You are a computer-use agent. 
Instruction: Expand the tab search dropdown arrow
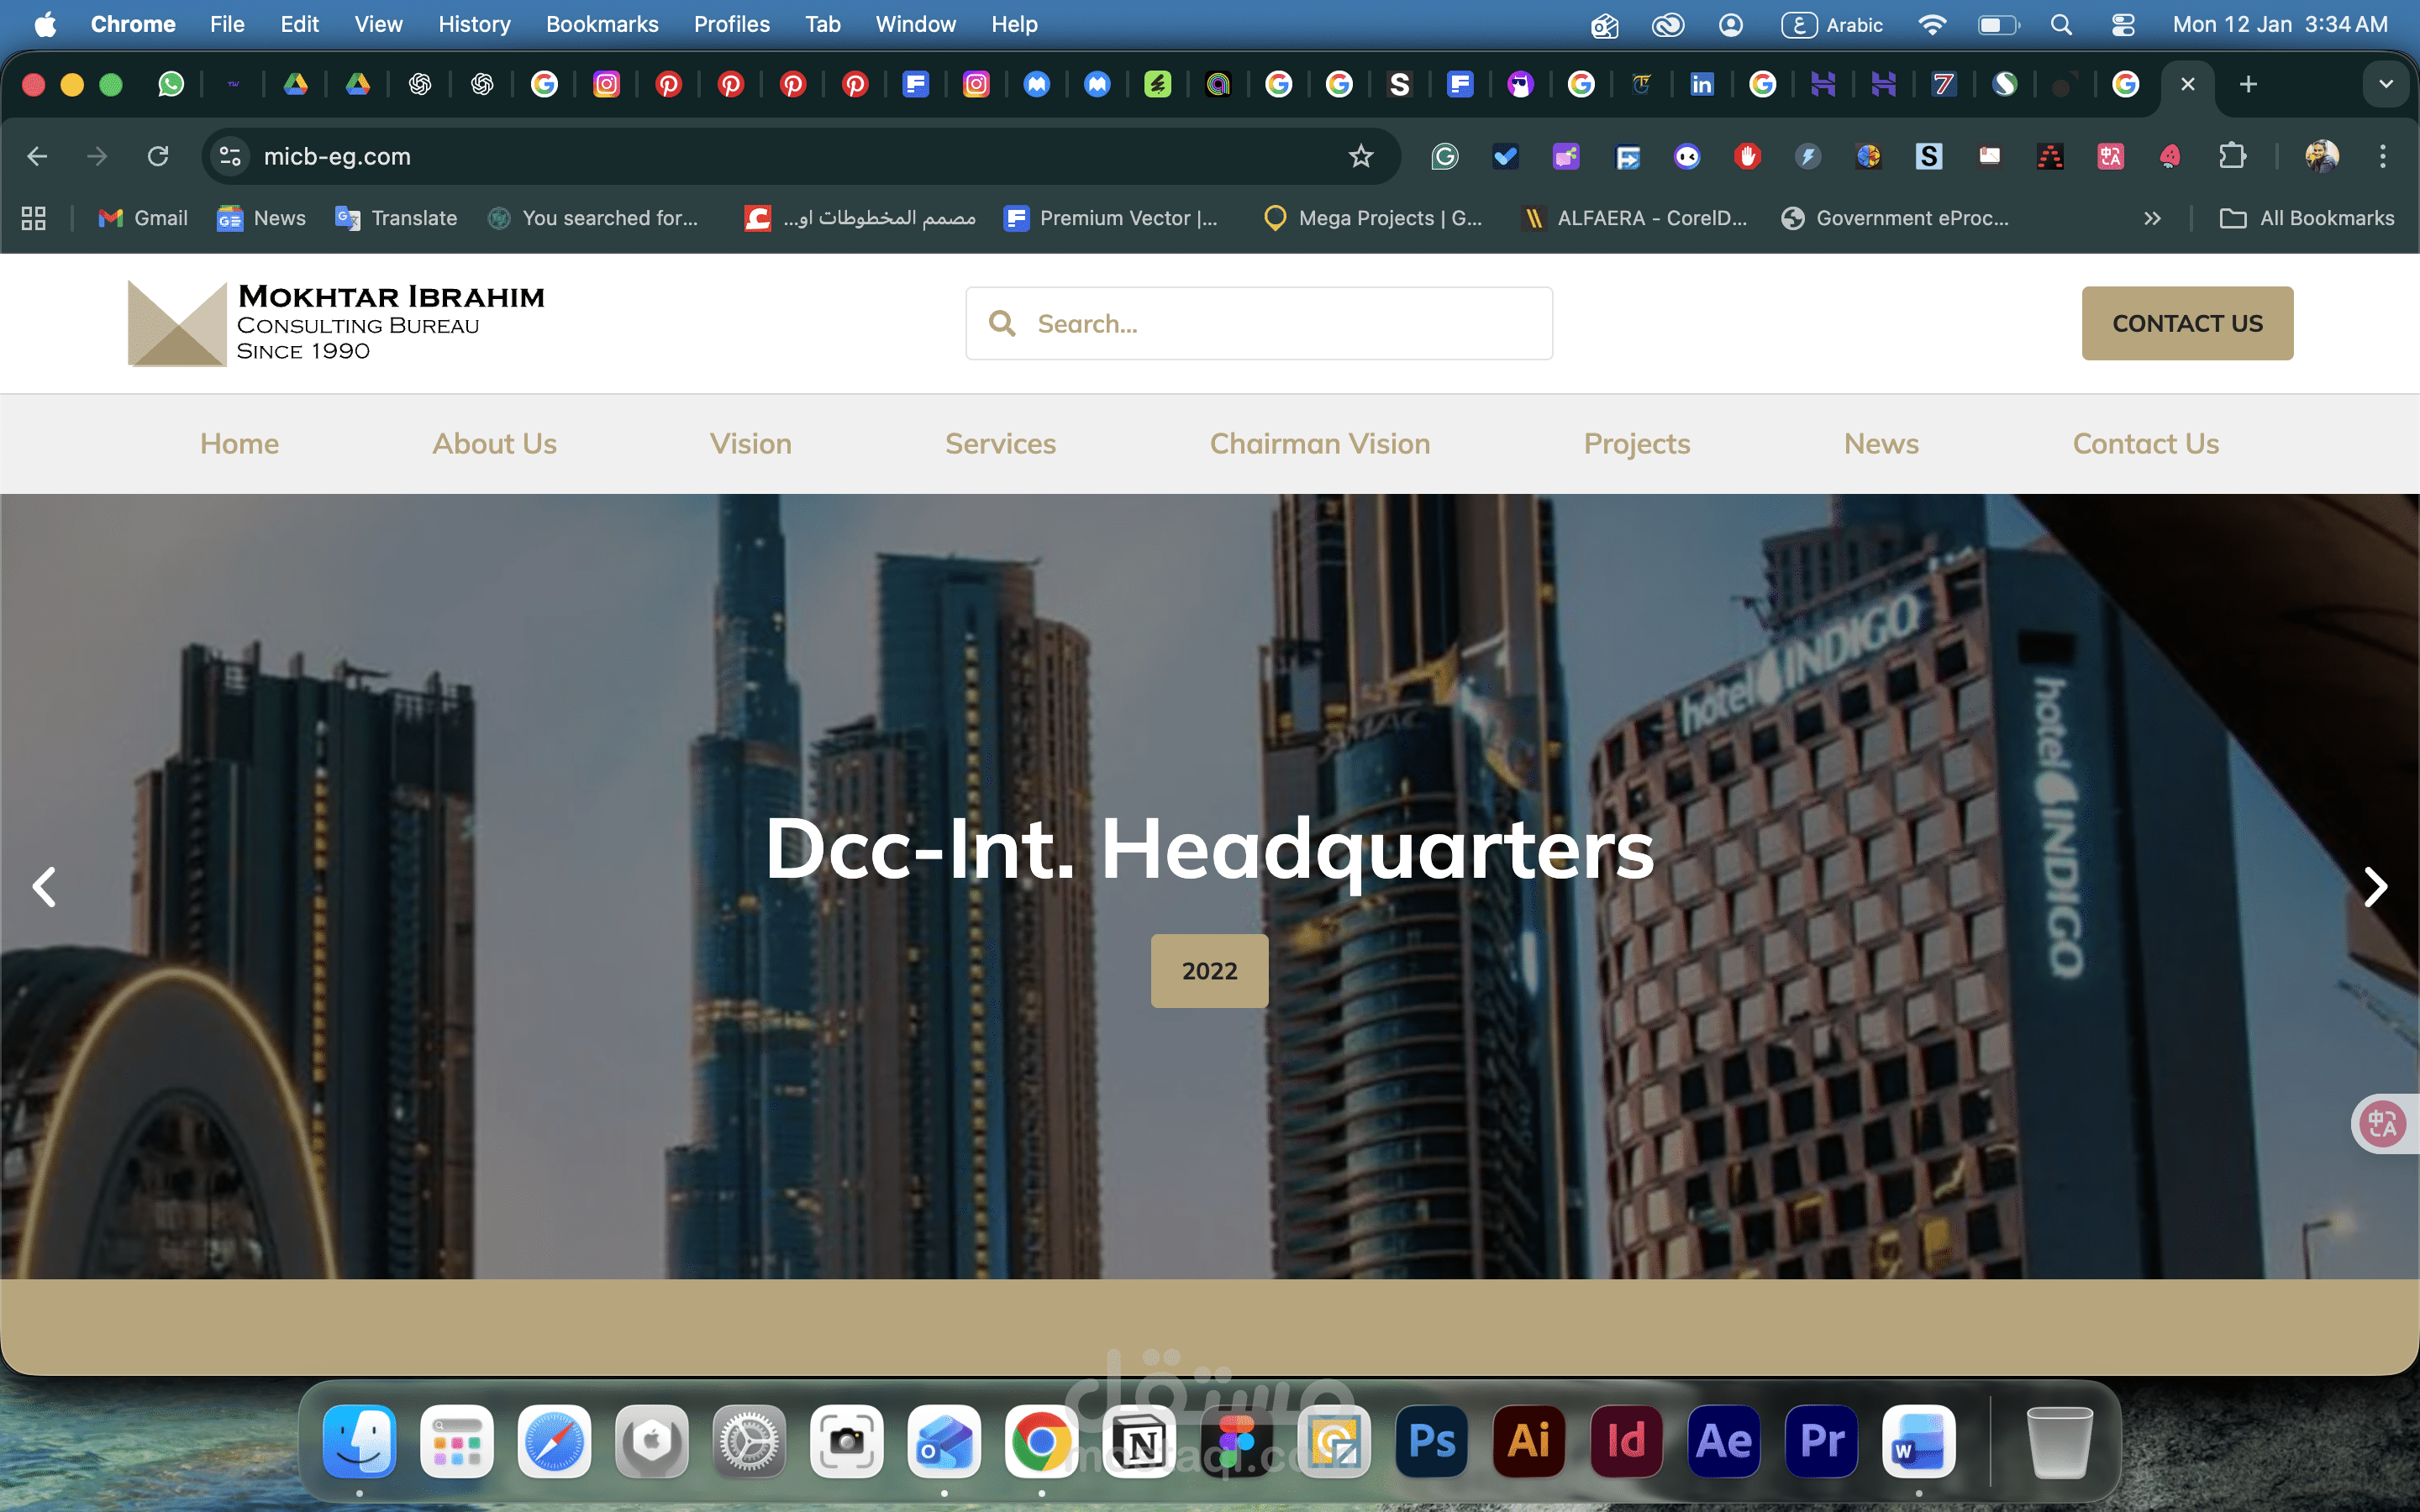2386,84
